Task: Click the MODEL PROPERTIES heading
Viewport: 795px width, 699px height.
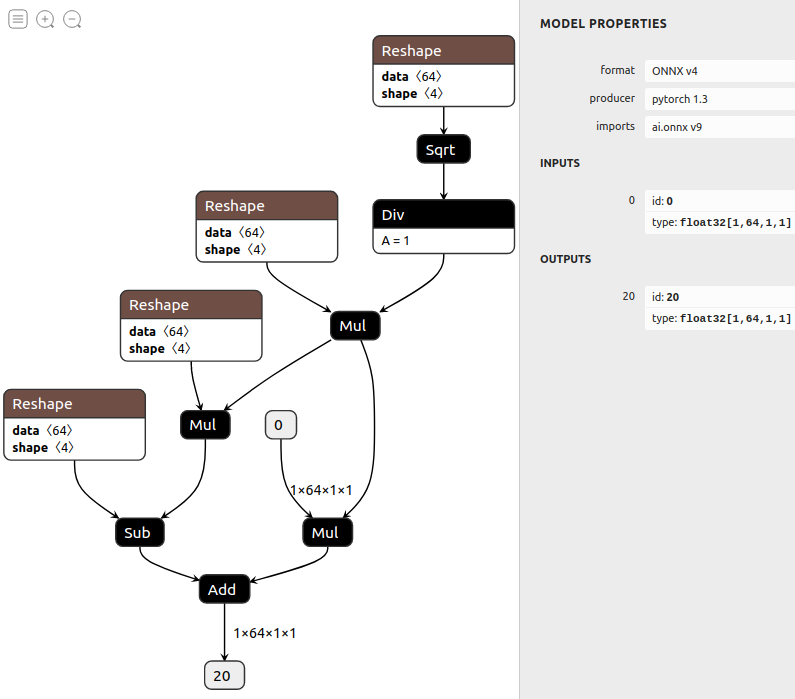Action: [603, 24]
